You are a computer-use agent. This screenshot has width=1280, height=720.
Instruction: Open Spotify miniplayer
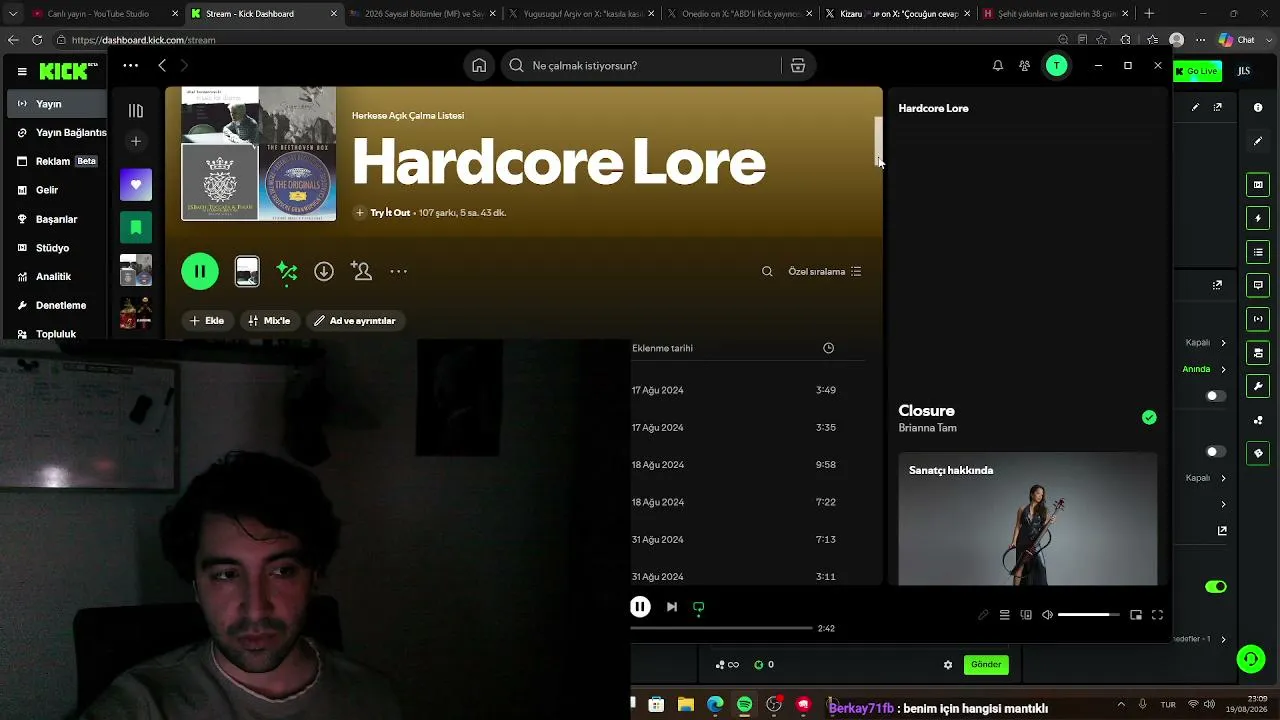1136,615
